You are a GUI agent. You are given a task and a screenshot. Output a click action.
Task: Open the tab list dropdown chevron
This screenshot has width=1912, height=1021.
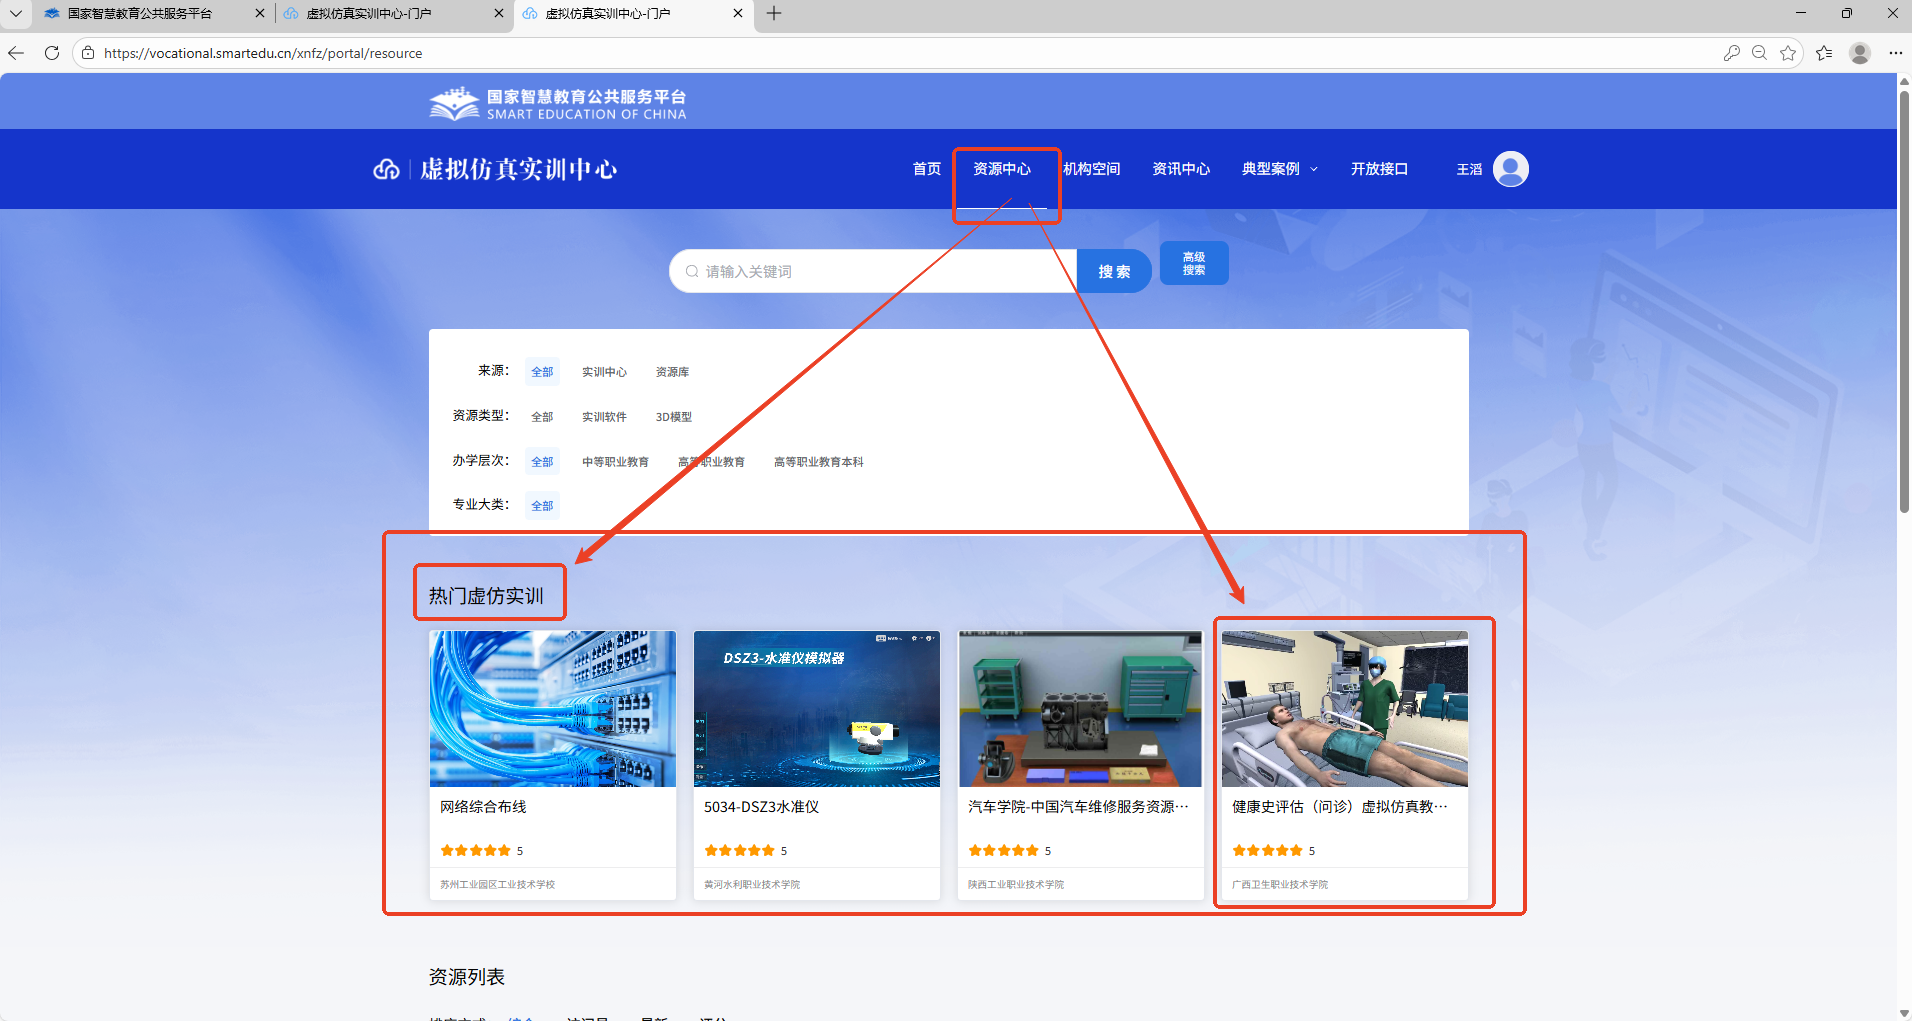click(x=16, y=13)
